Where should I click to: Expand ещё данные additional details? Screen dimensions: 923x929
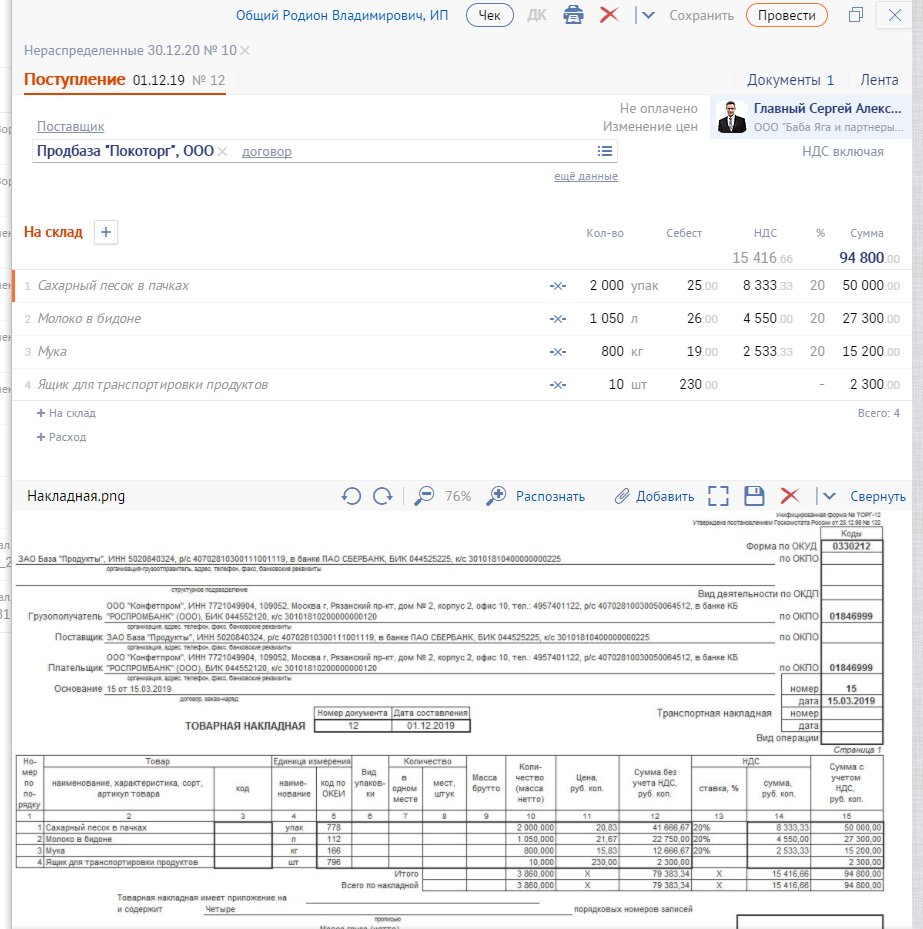tap(586, 176)
